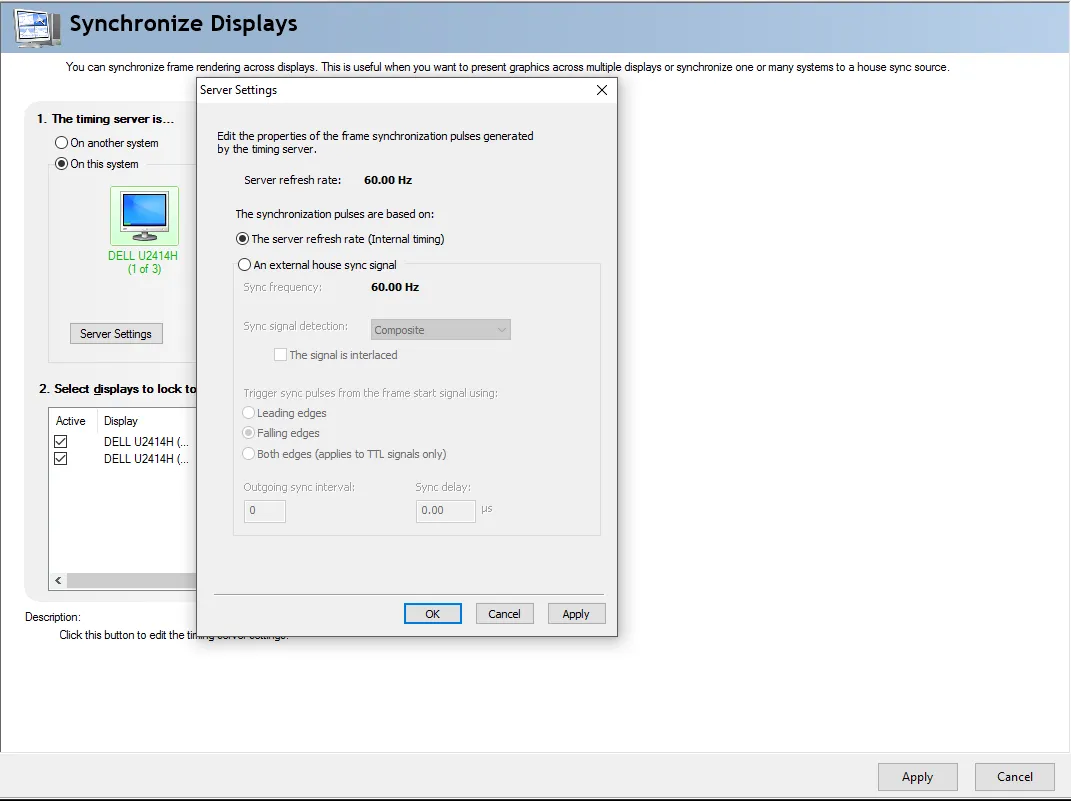Choose server refresh rate internal timing
Image resolution: width=1071 pixels, height=801 pixels.
(242, 239)
